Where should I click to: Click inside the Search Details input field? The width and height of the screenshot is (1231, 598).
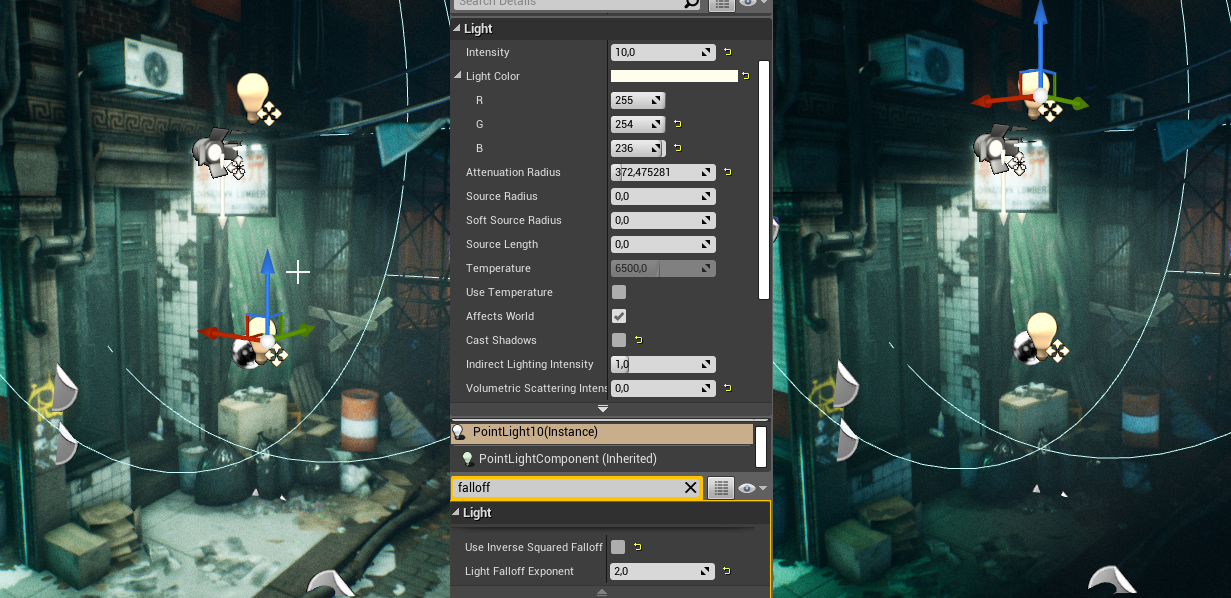coord(570,4)
